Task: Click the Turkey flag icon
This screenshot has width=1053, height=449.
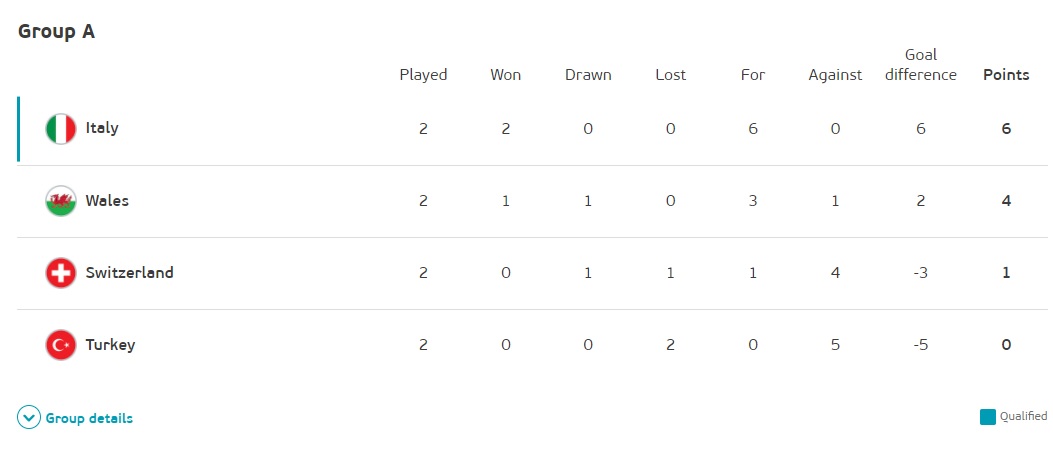Action: click(60, 345)
